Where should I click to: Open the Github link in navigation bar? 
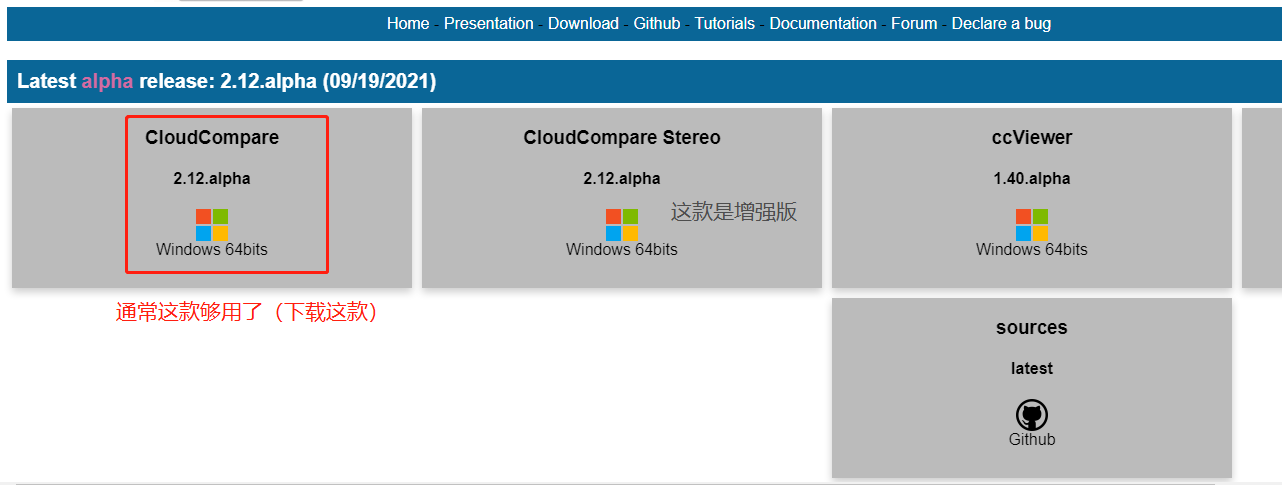point(657,23)
